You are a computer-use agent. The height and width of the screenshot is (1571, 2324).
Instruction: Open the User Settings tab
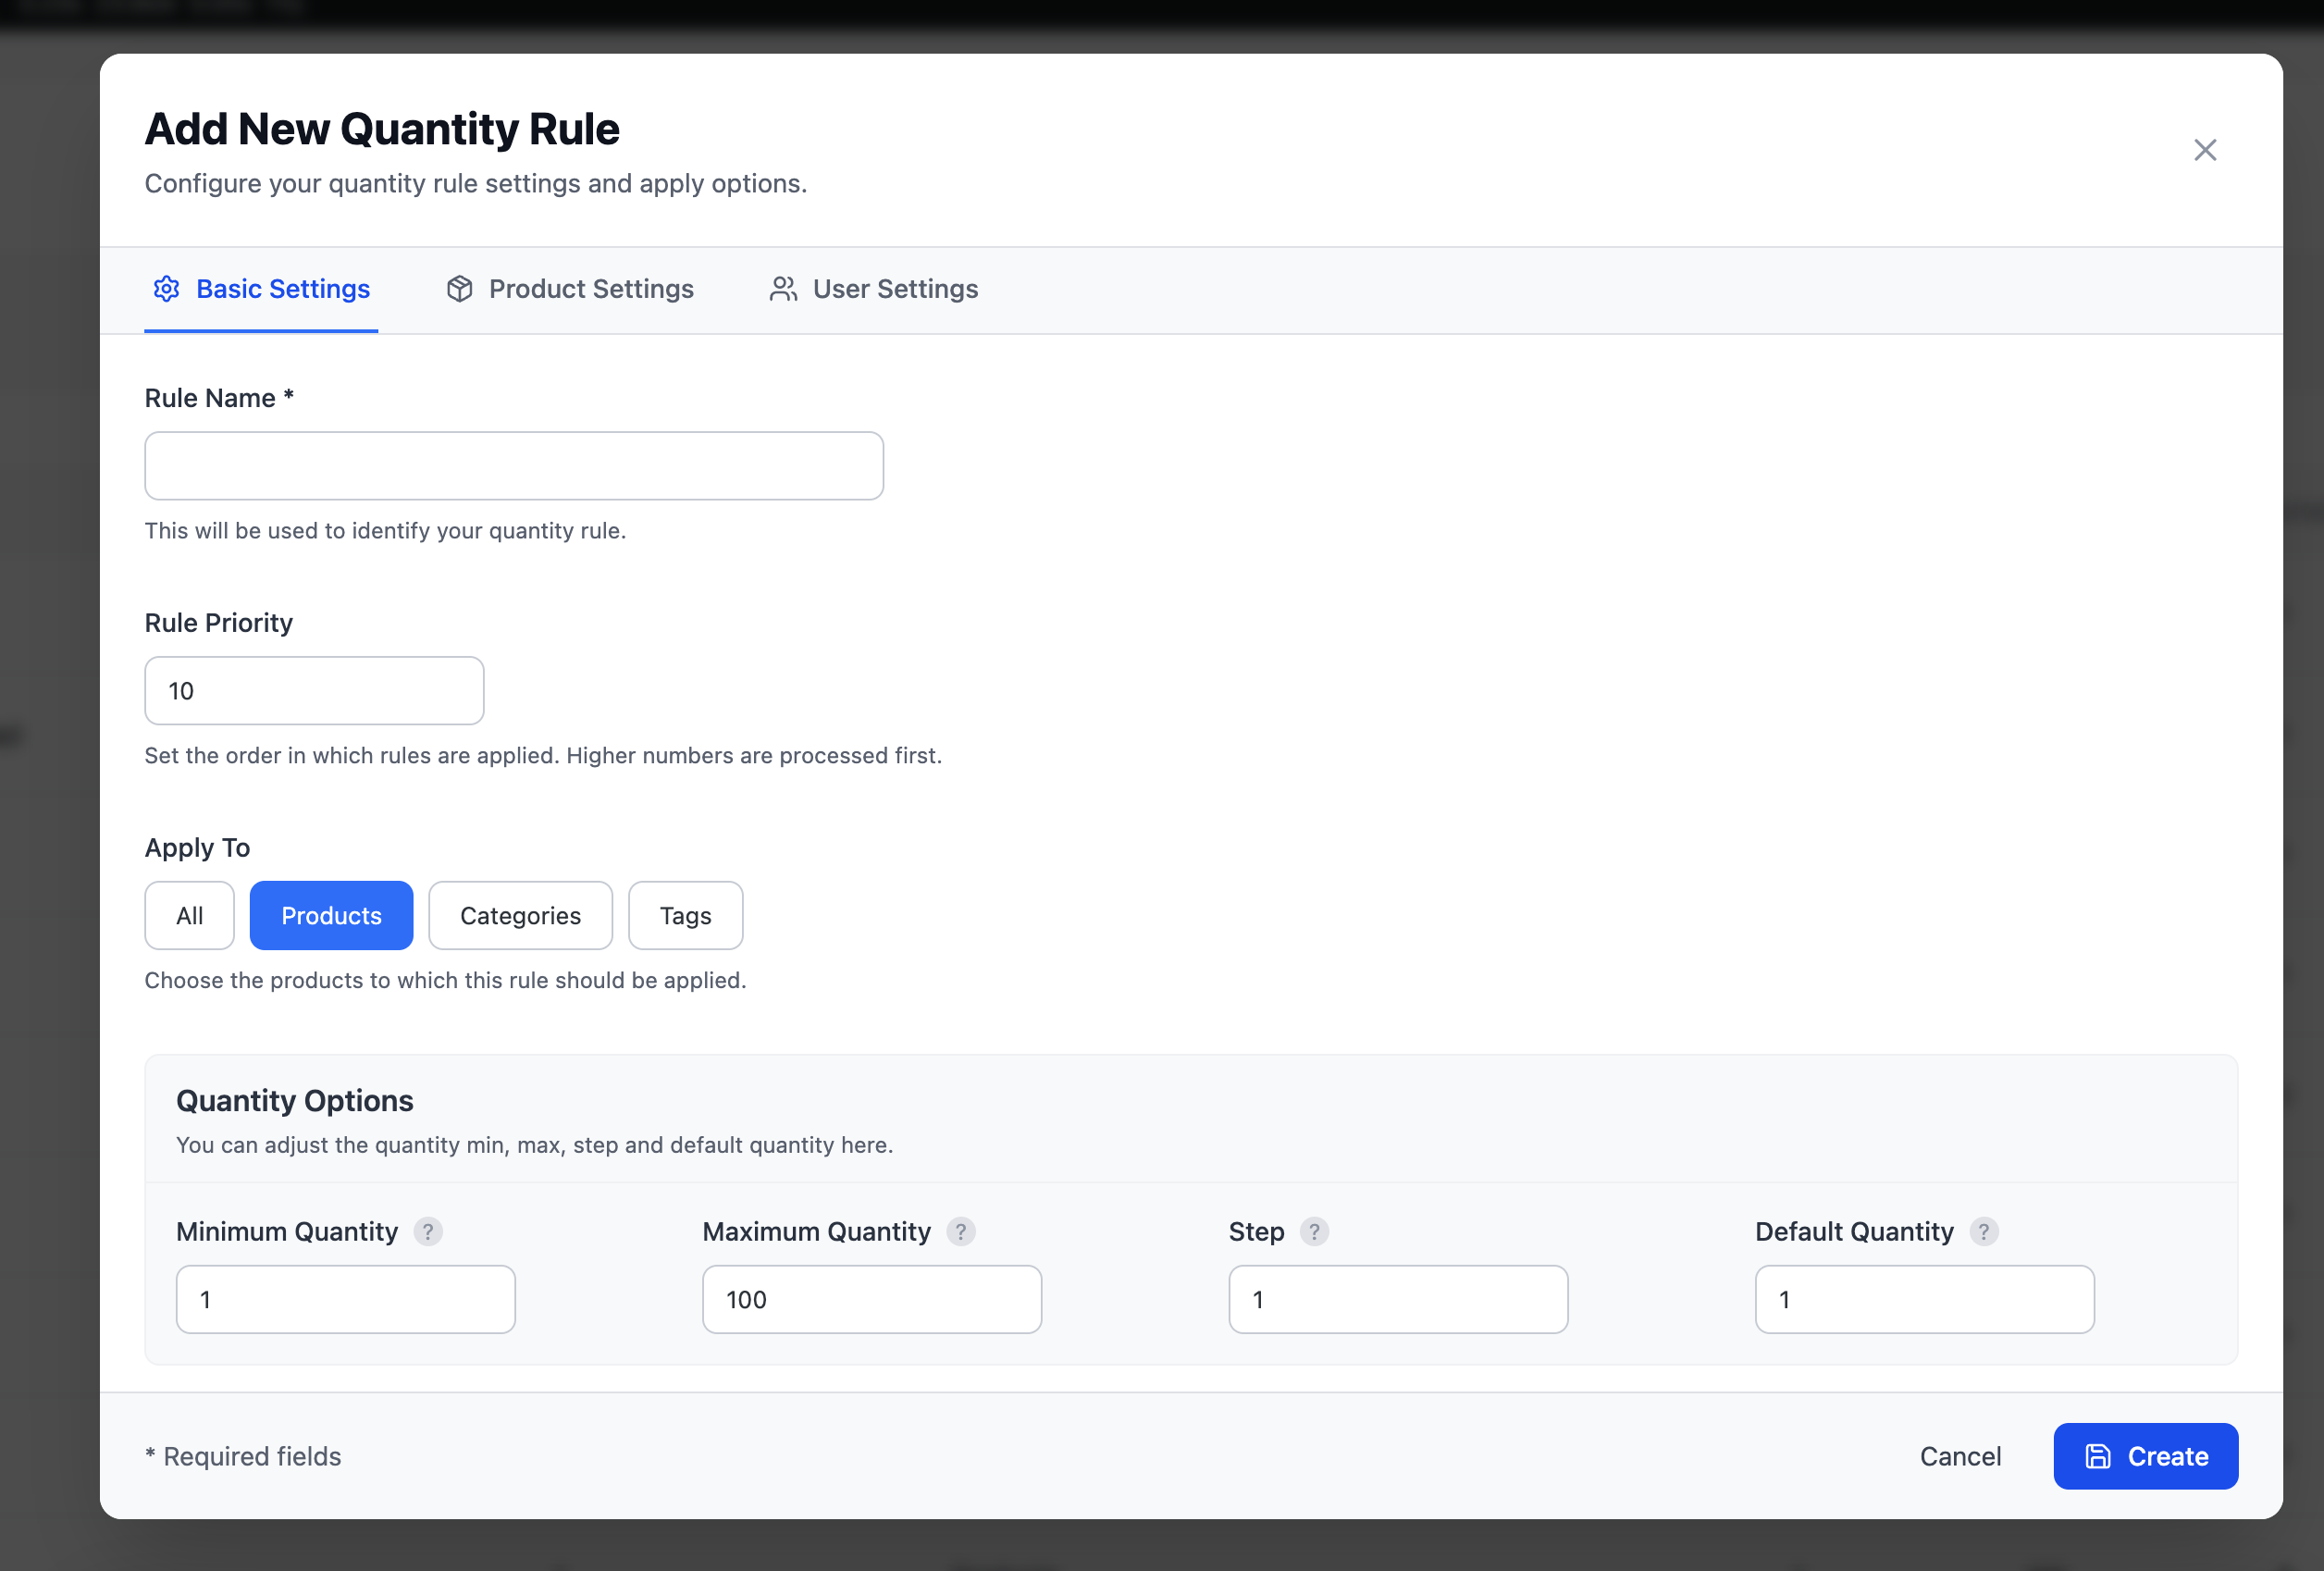894,289
